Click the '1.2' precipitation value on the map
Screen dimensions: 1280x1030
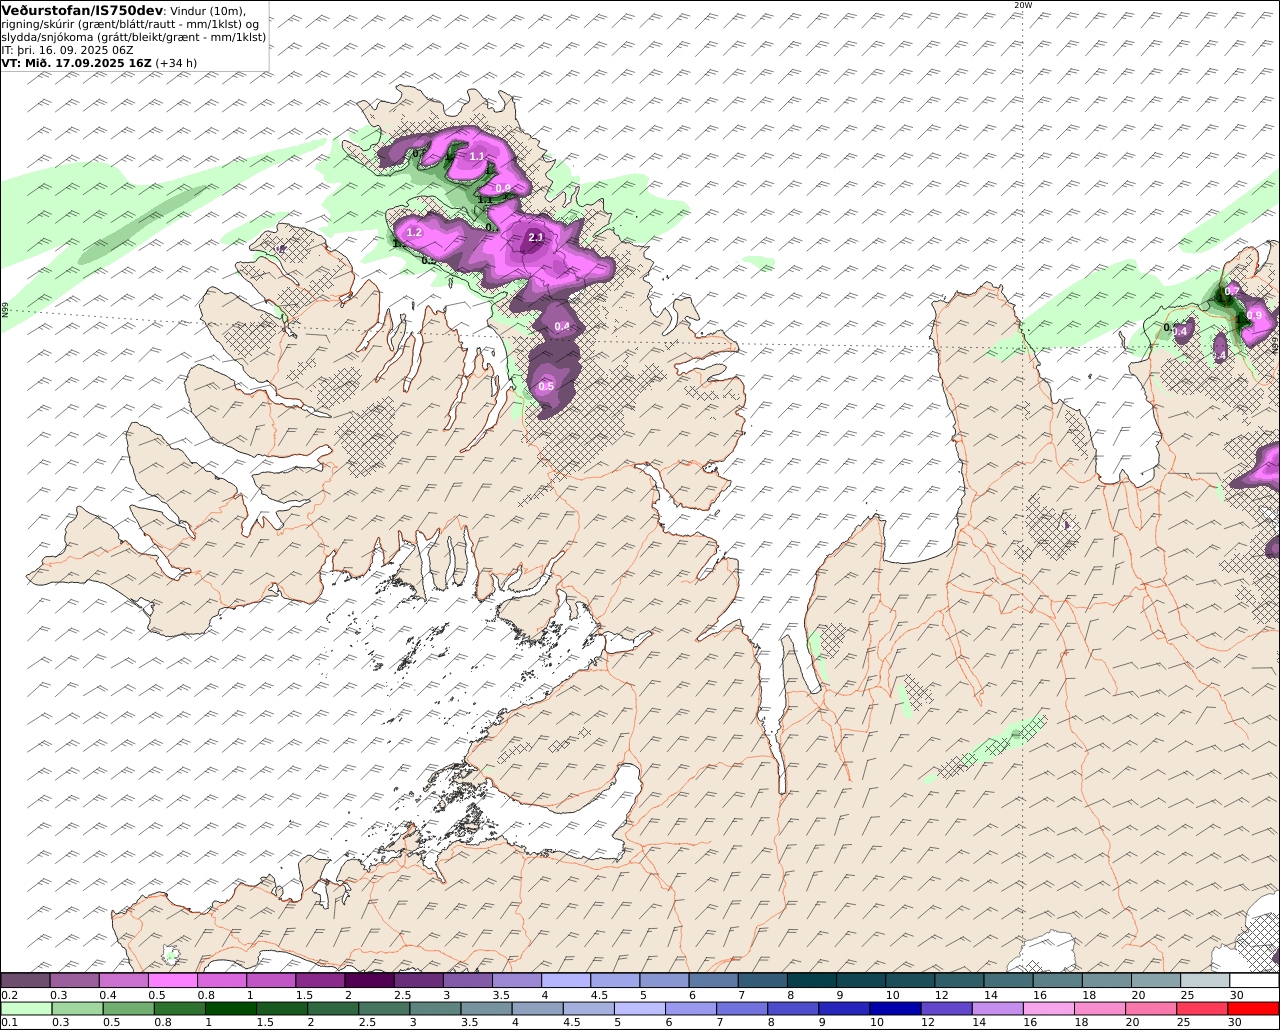[x=415, y=232]
